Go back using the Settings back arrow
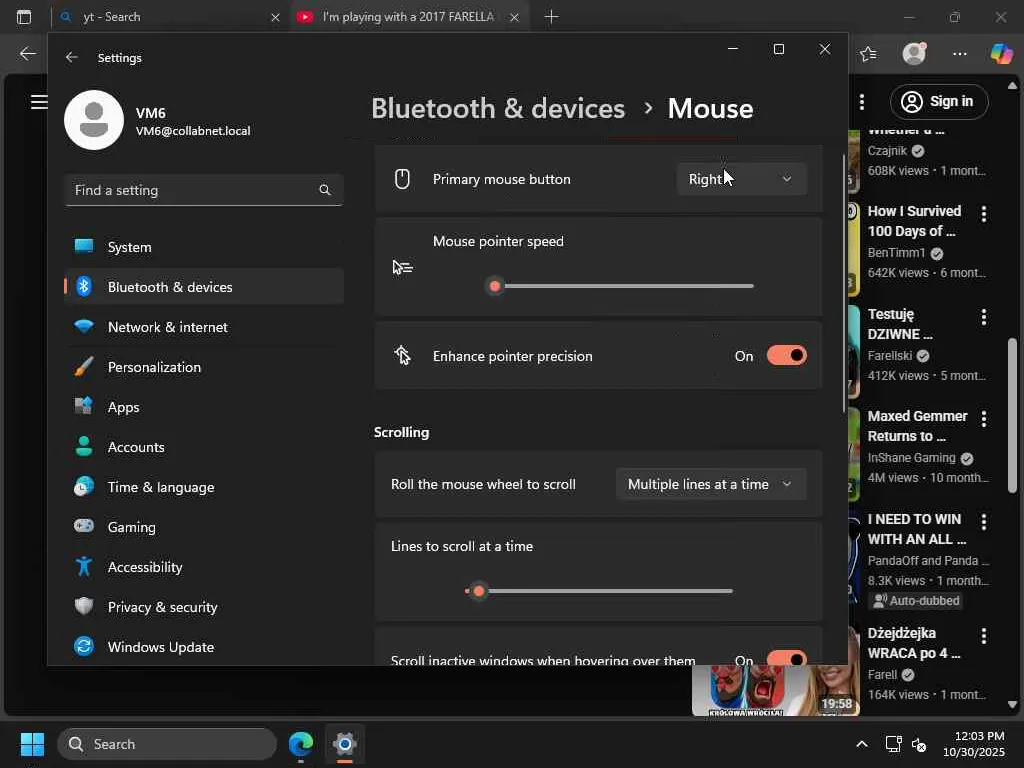1024x768 pixels. coord(71,57)
